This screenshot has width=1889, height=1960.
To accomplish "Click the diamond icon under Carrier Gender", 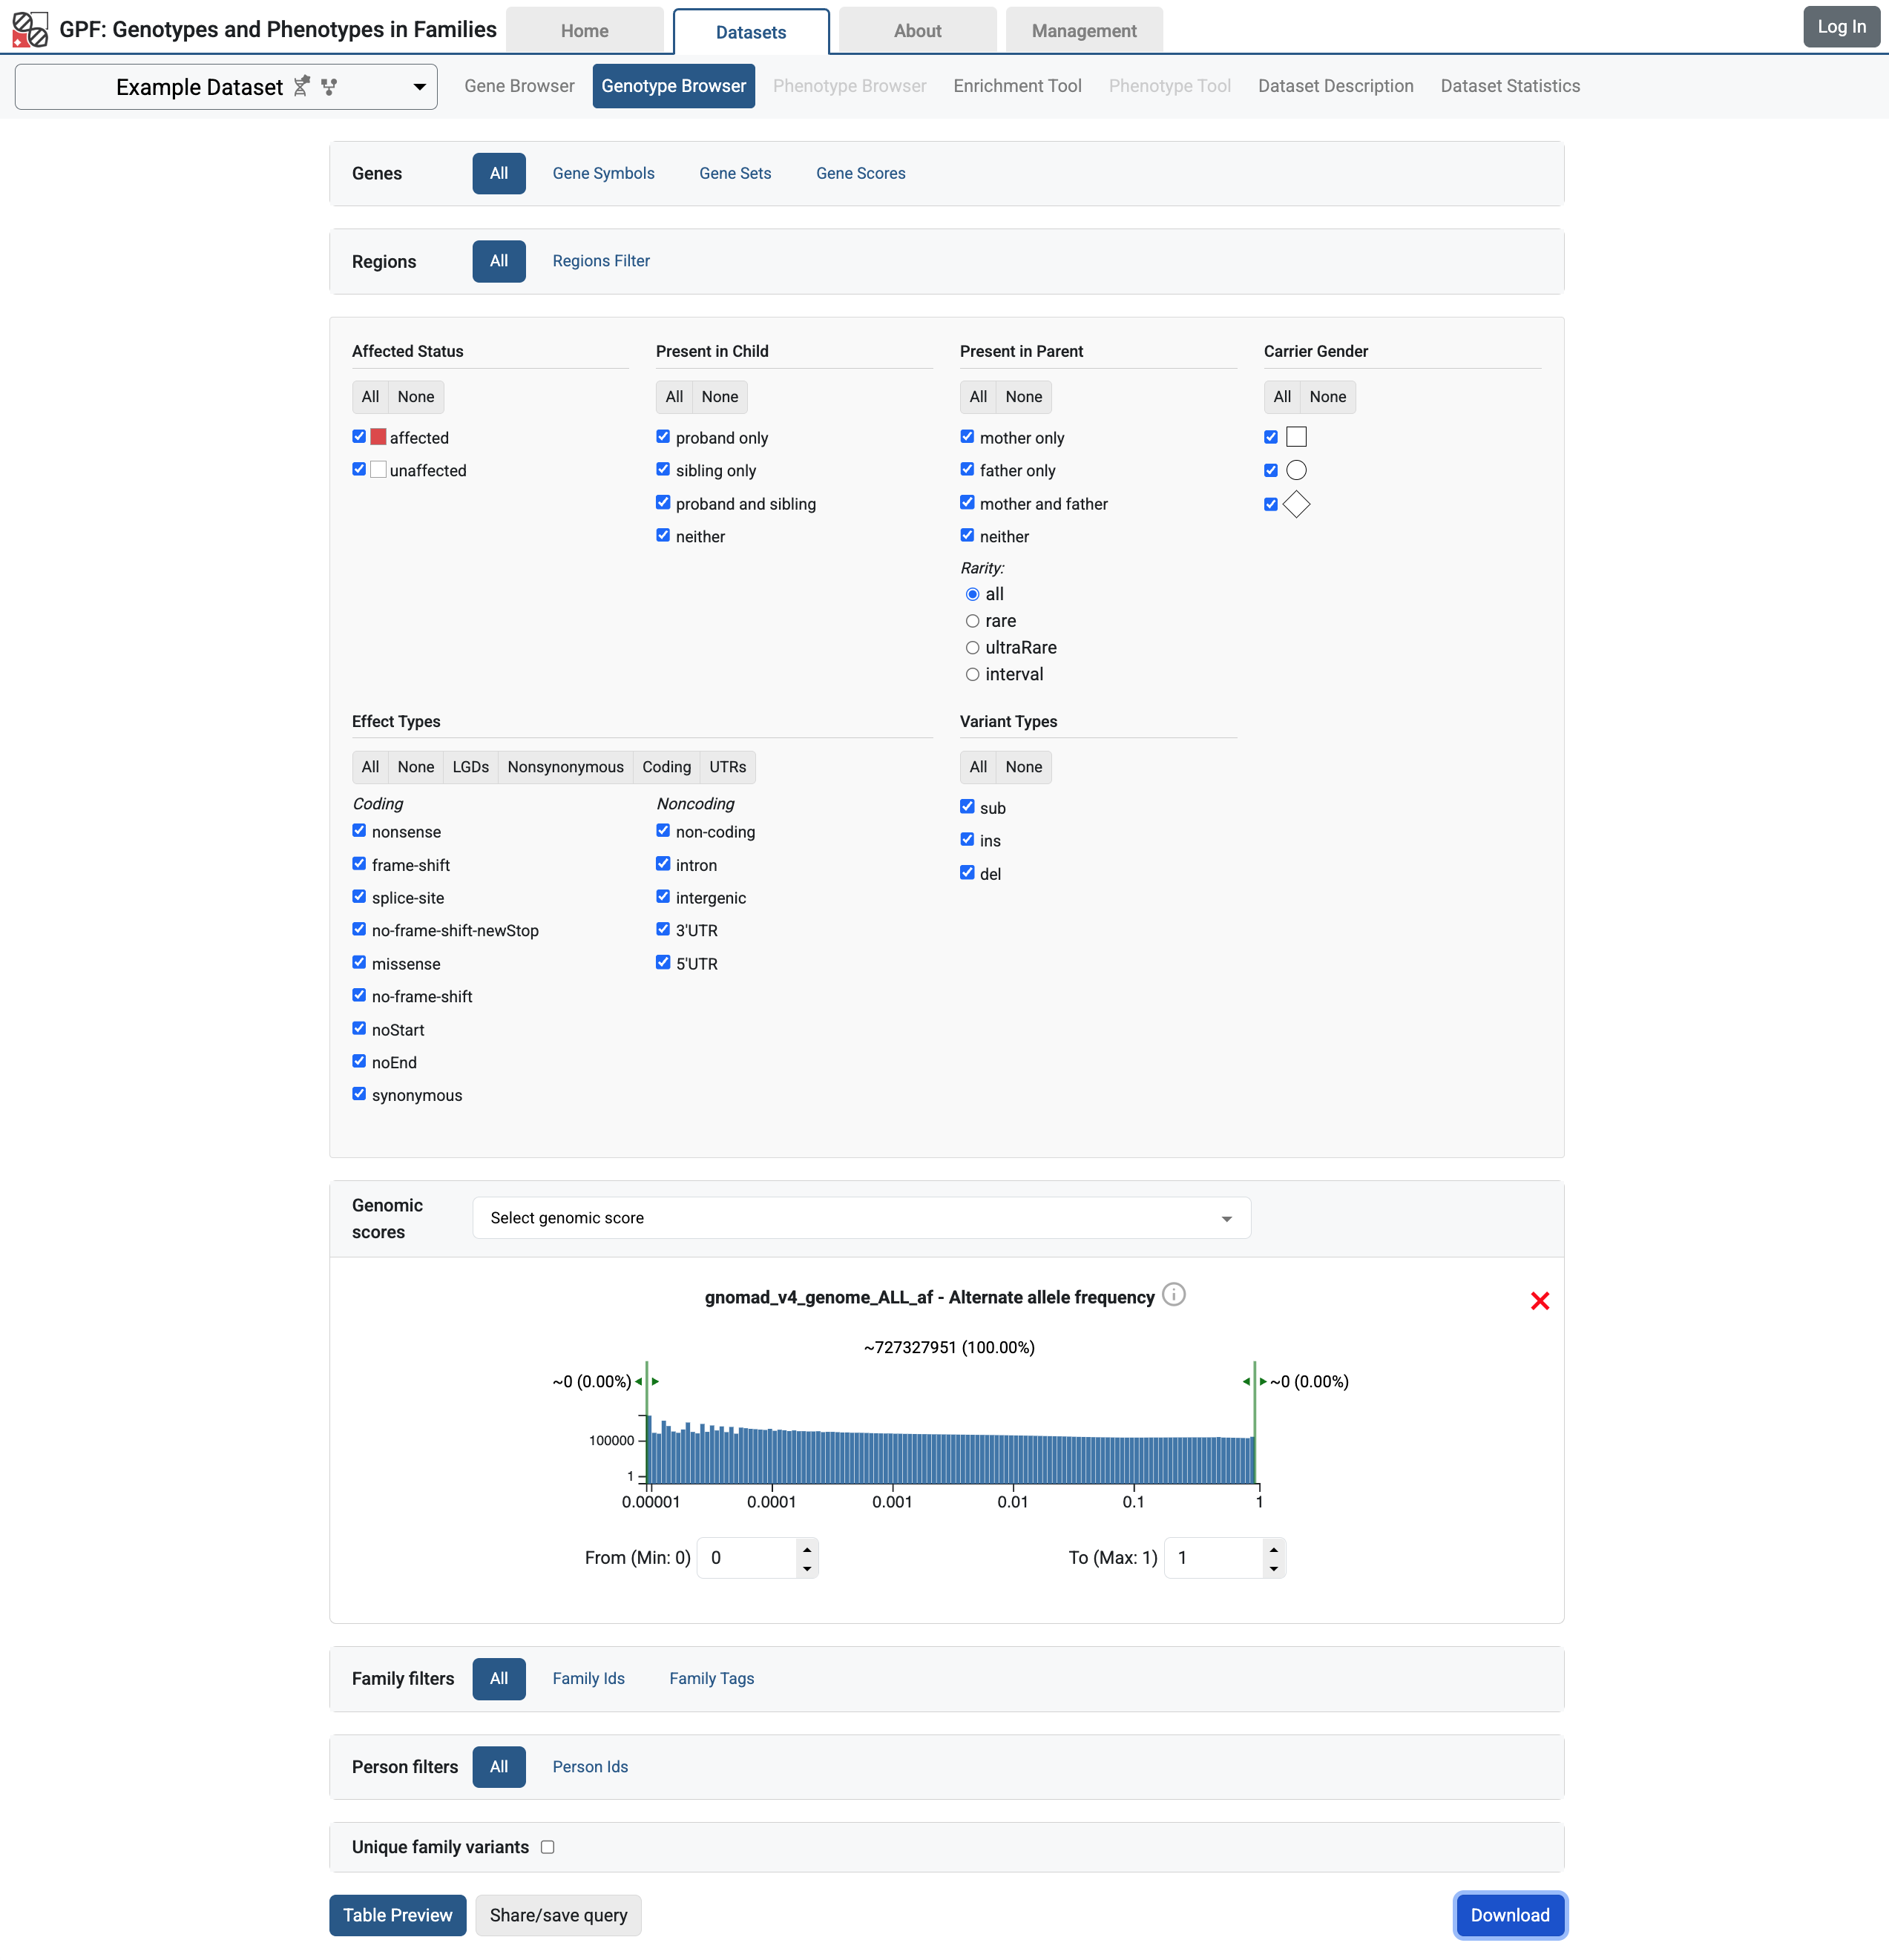I will pos(1297,504).
